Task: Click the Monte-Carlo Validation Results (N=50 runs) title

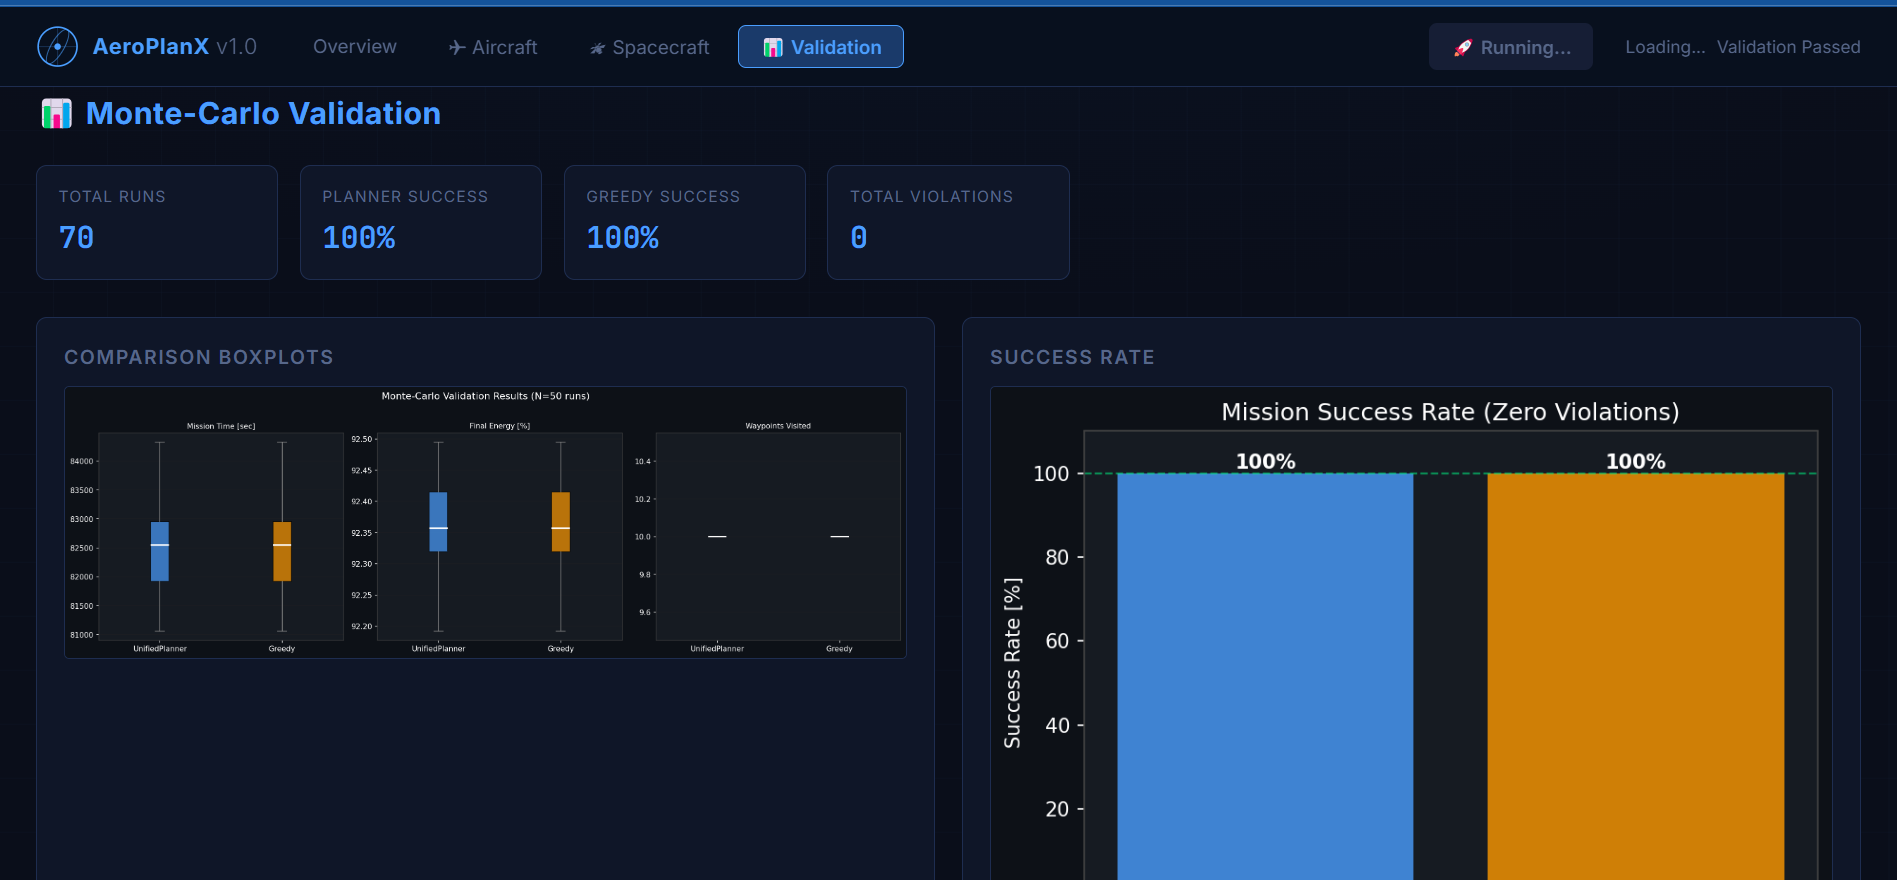Action: coord(486,396)
